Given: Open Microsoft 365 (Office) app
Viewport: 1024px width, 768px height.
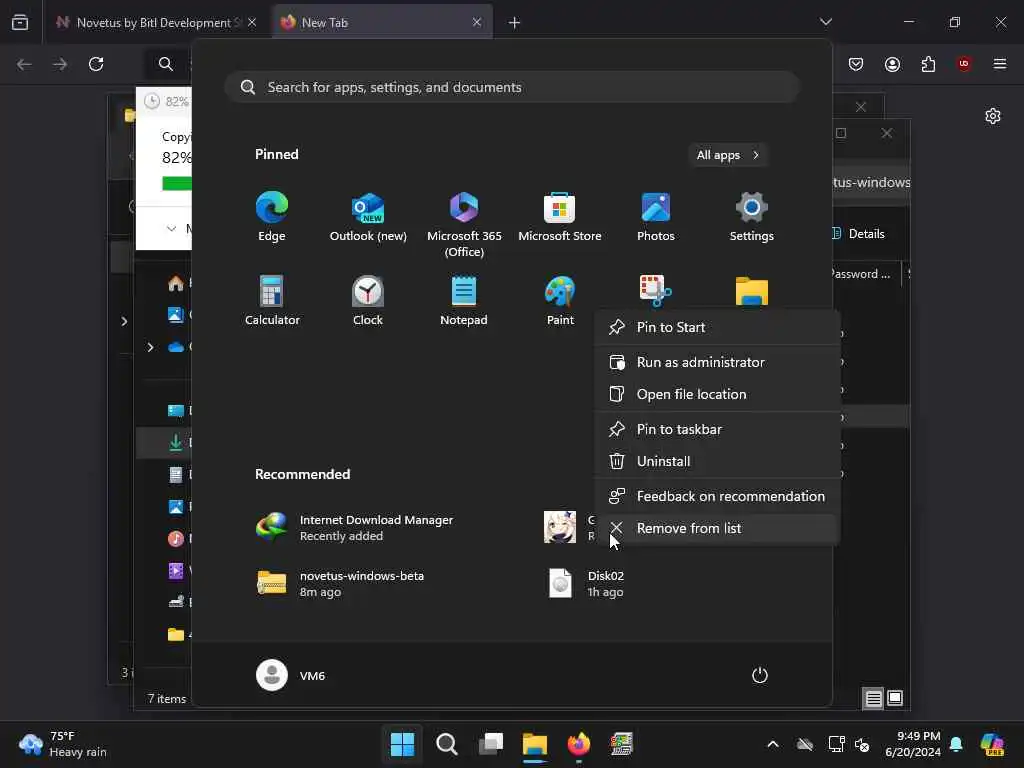Looking at the screenshot, I should [x=464, y=225].
